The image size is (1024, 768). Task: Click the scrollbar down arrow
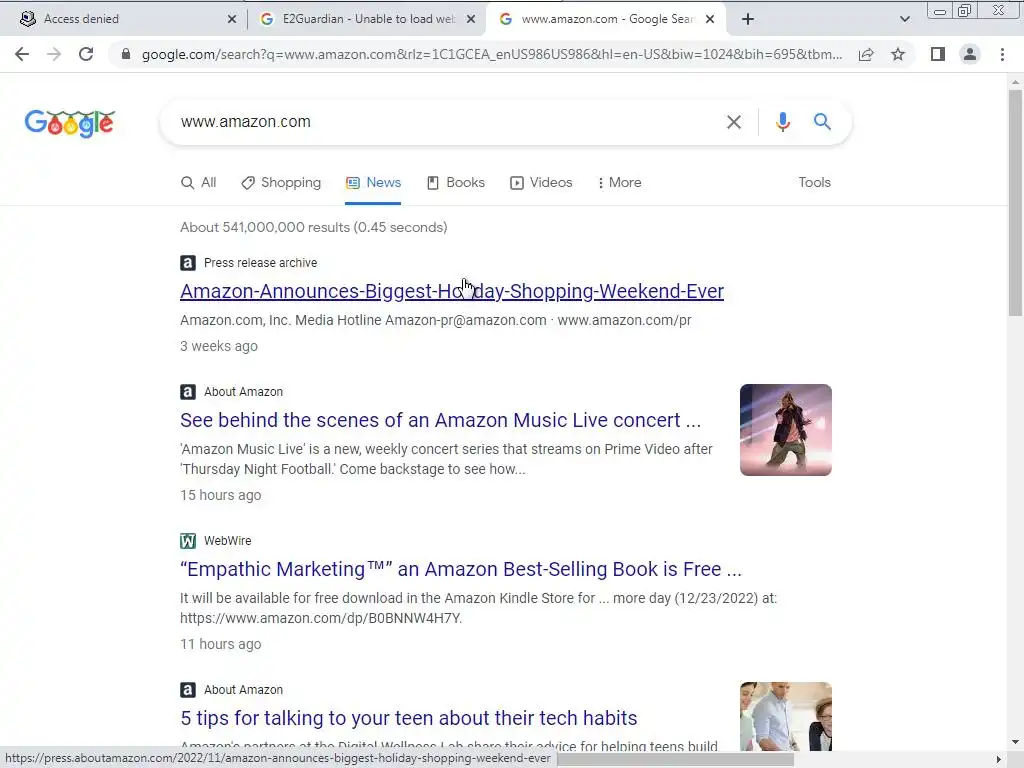coord(1015,742)
